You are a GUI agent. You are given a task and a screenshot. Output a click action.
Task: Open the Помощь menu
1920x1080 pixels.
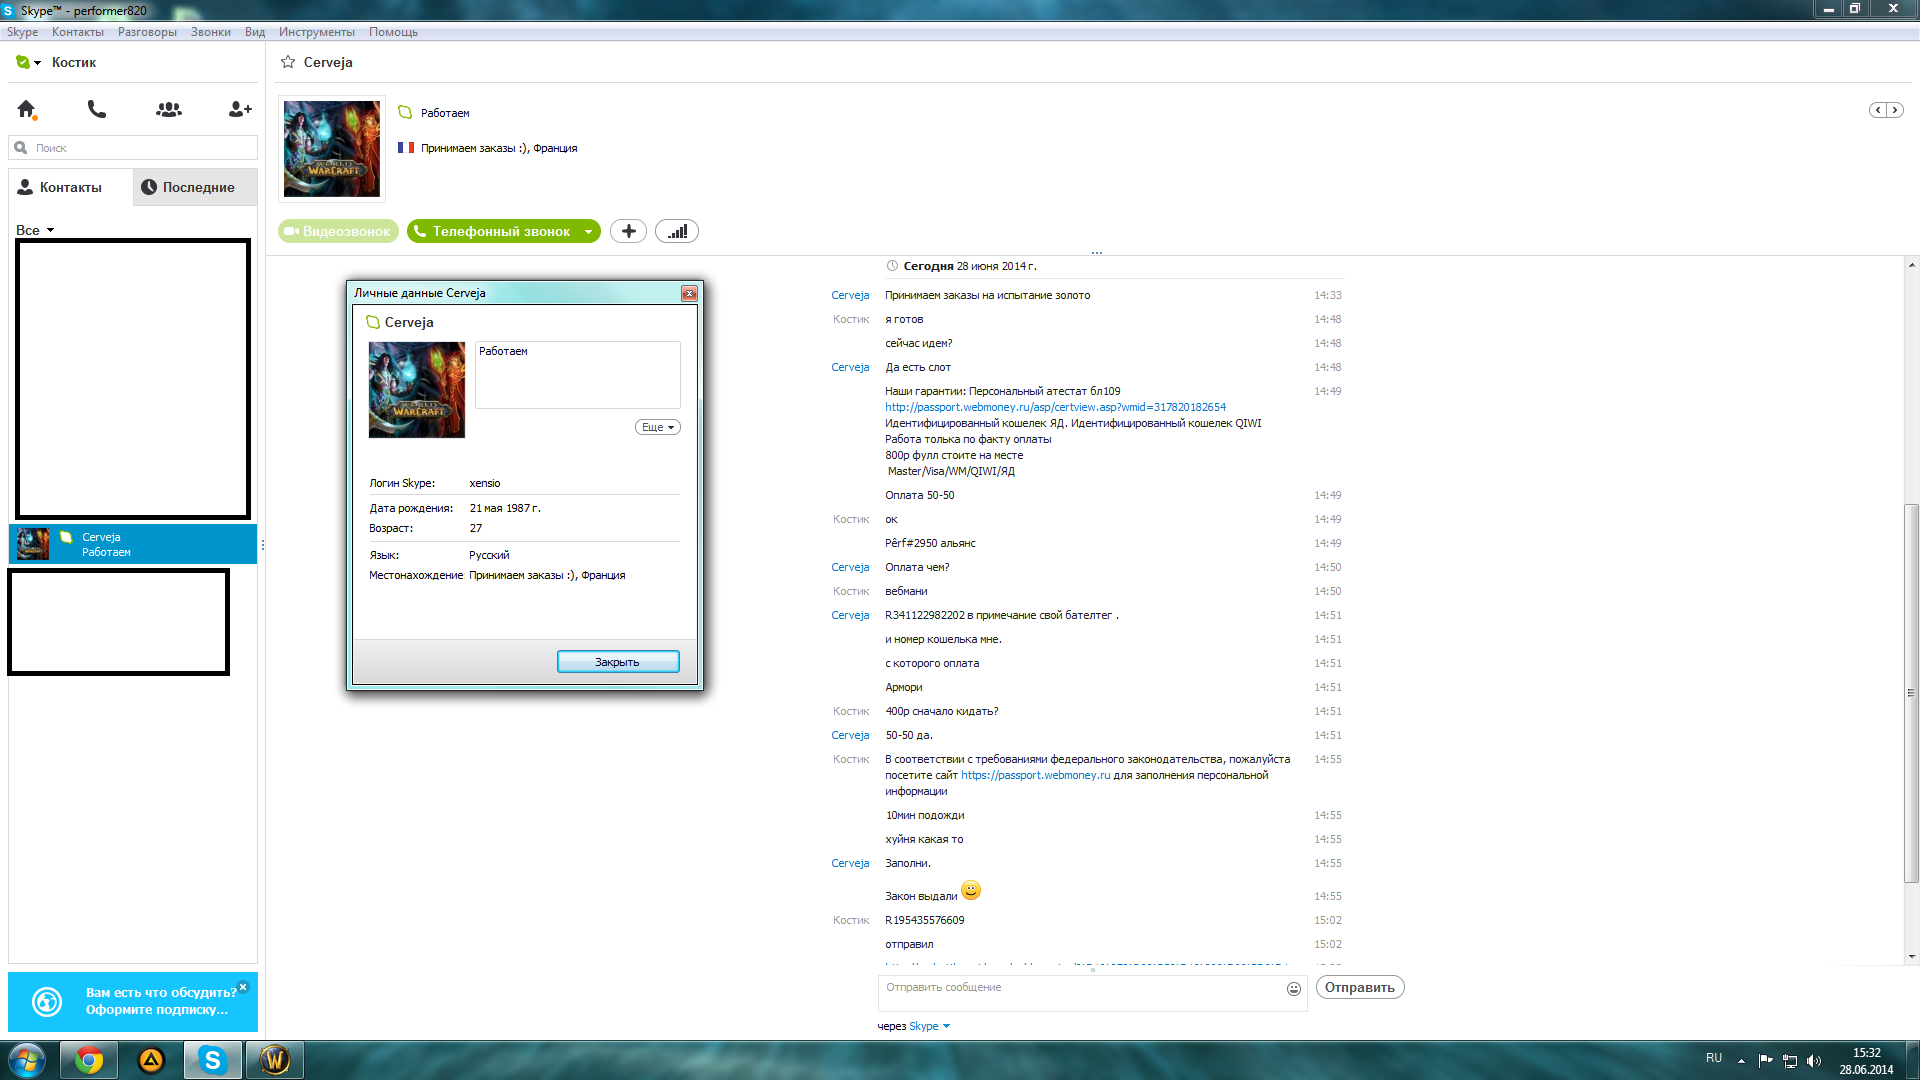393,32
